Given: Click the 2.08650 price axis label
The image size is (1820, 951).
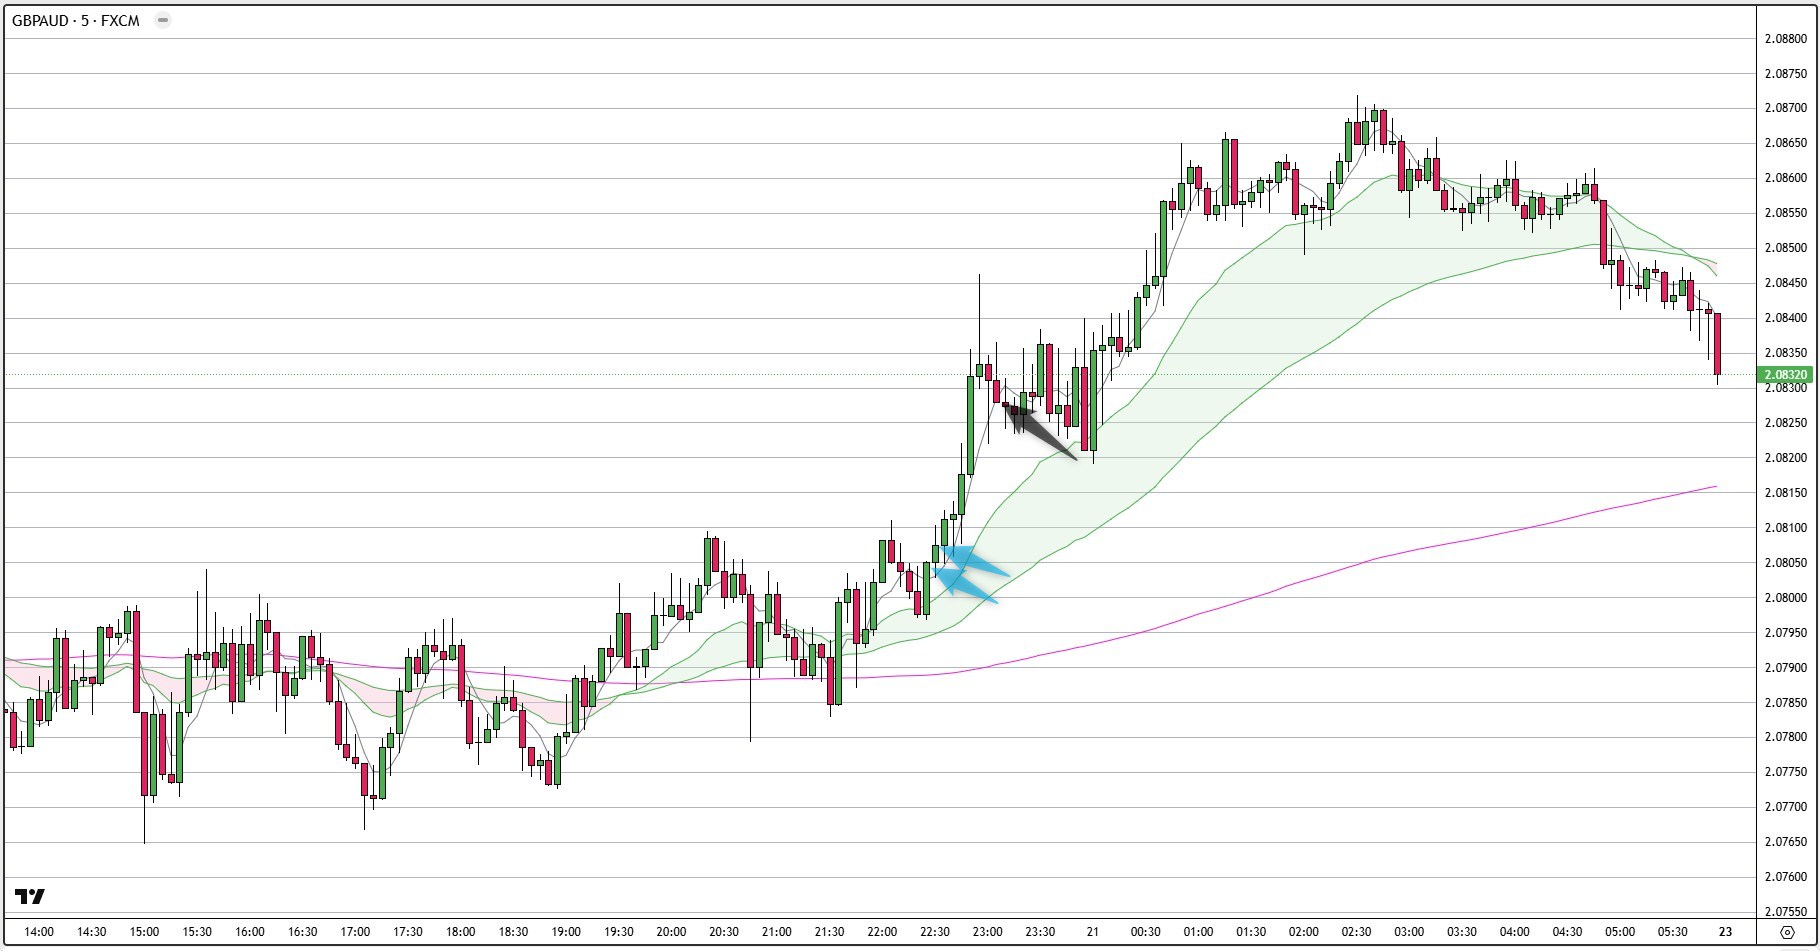Looking at the screenshot, I should 1785,143.
